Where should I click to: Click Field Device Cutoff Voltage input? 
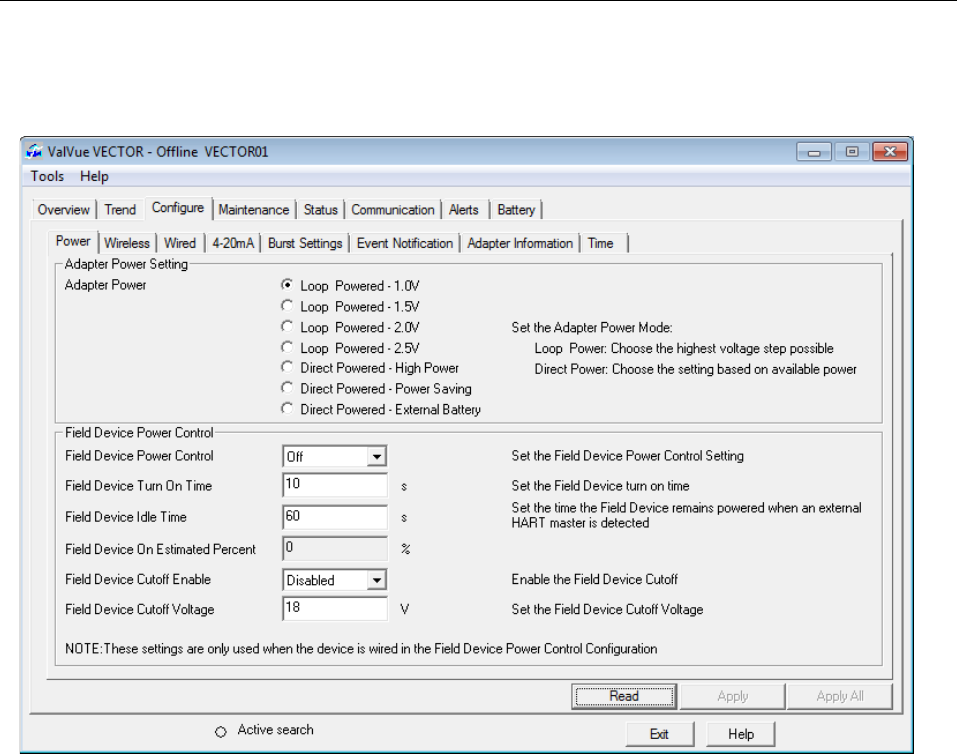tap(334, 609)
